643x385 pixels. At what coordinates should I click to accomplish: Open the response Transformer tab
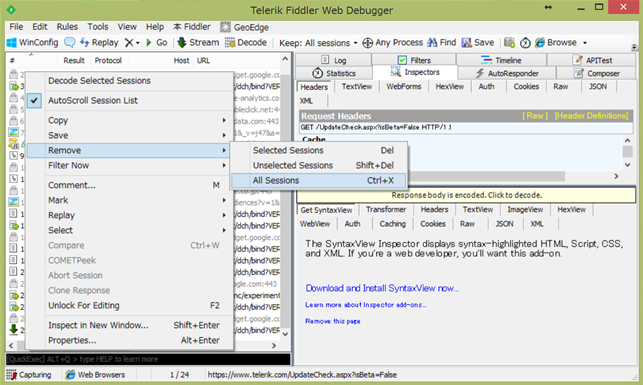point(385,210)
